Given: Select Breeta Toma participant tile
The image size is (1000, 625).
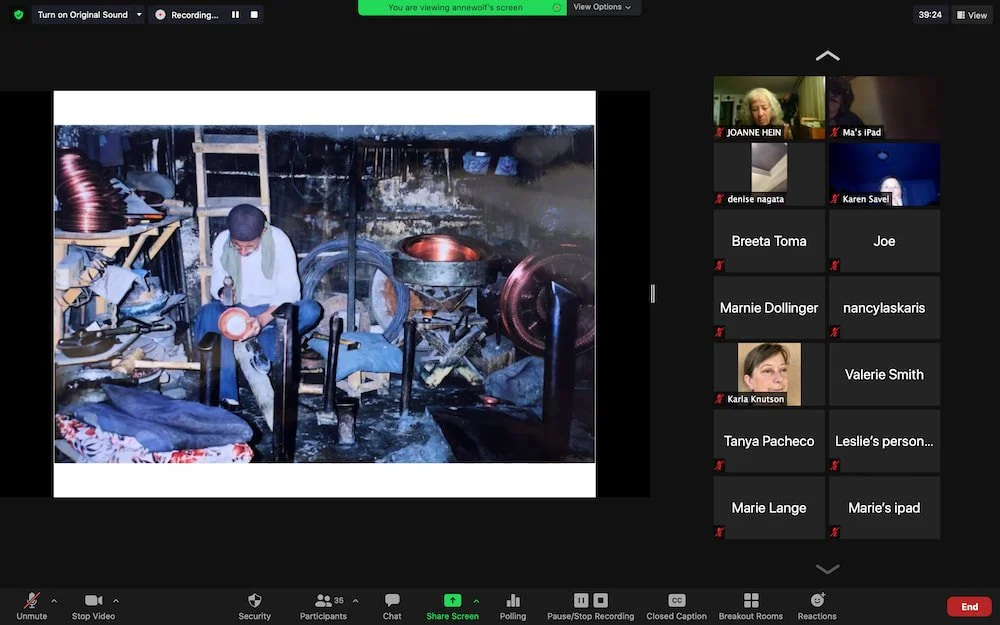Looking at the screenshot, I should 769,241.
